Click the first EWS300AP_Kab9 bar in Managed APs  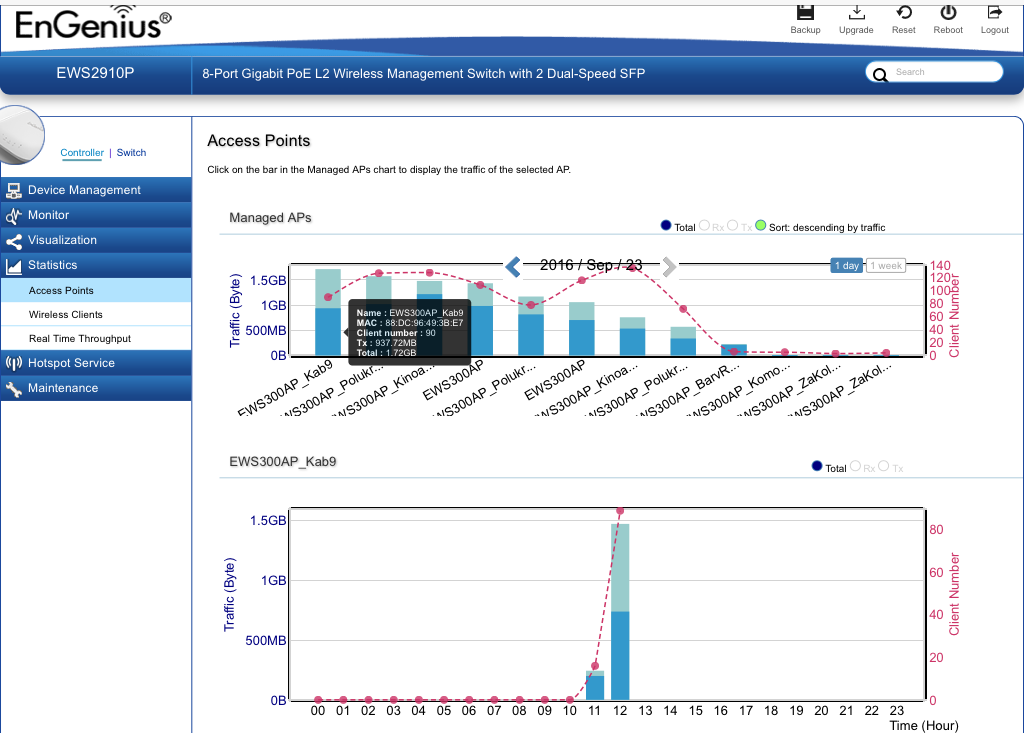pyautogui.click(x=328, y=312)
